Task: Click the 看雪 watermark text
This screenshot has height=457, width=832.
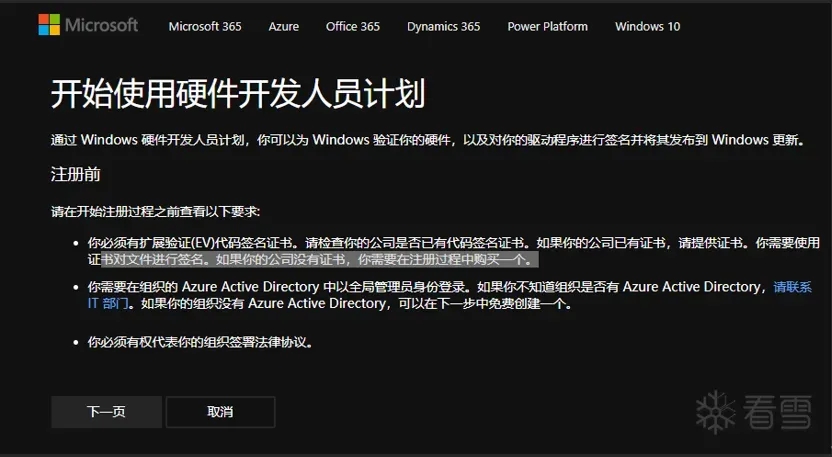Action: pos(776,410)
